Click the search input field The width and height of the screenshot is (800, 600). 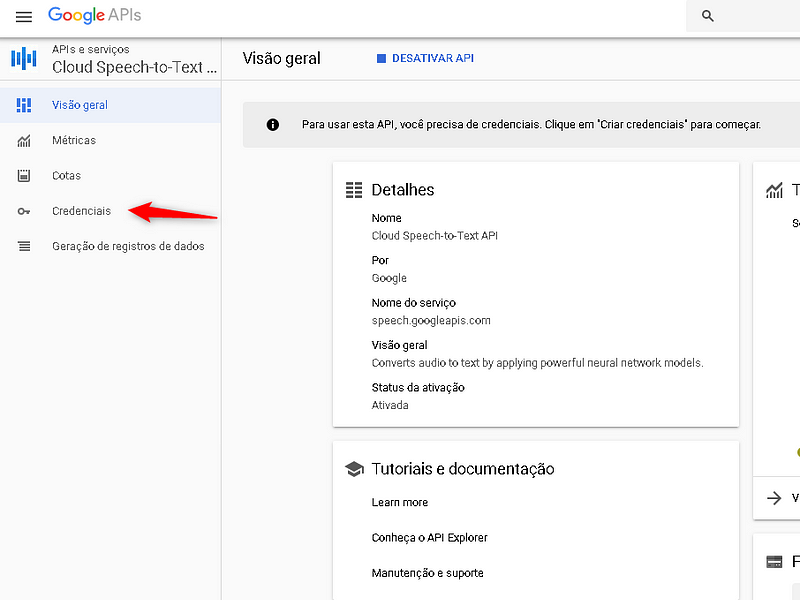click(x=743, y=16)
